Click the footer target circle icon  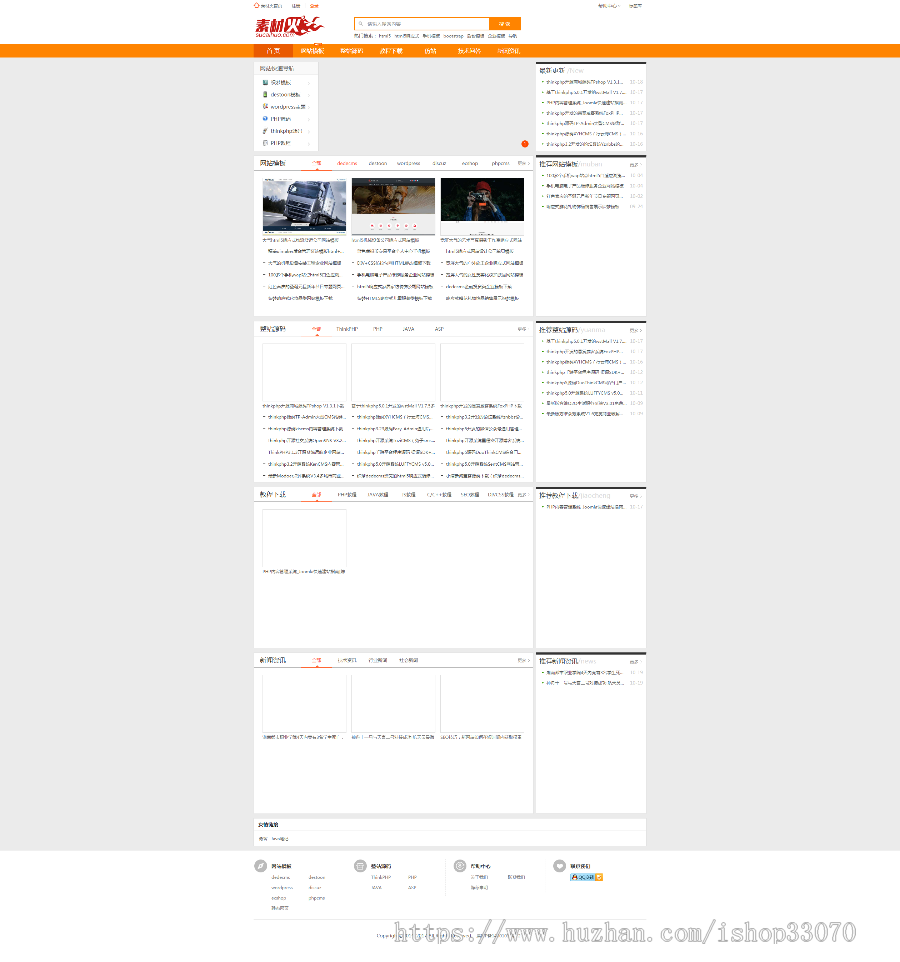pos(460,866)
